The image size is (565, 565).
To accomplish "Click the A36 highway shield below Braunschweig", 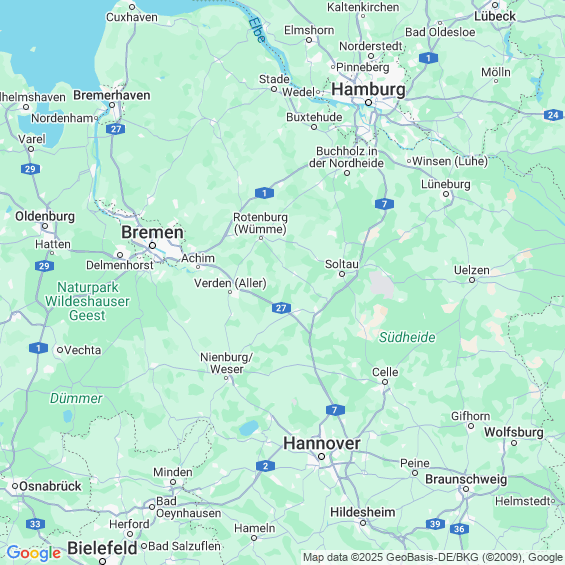I will pyautogui.click(x=459, y=529).
